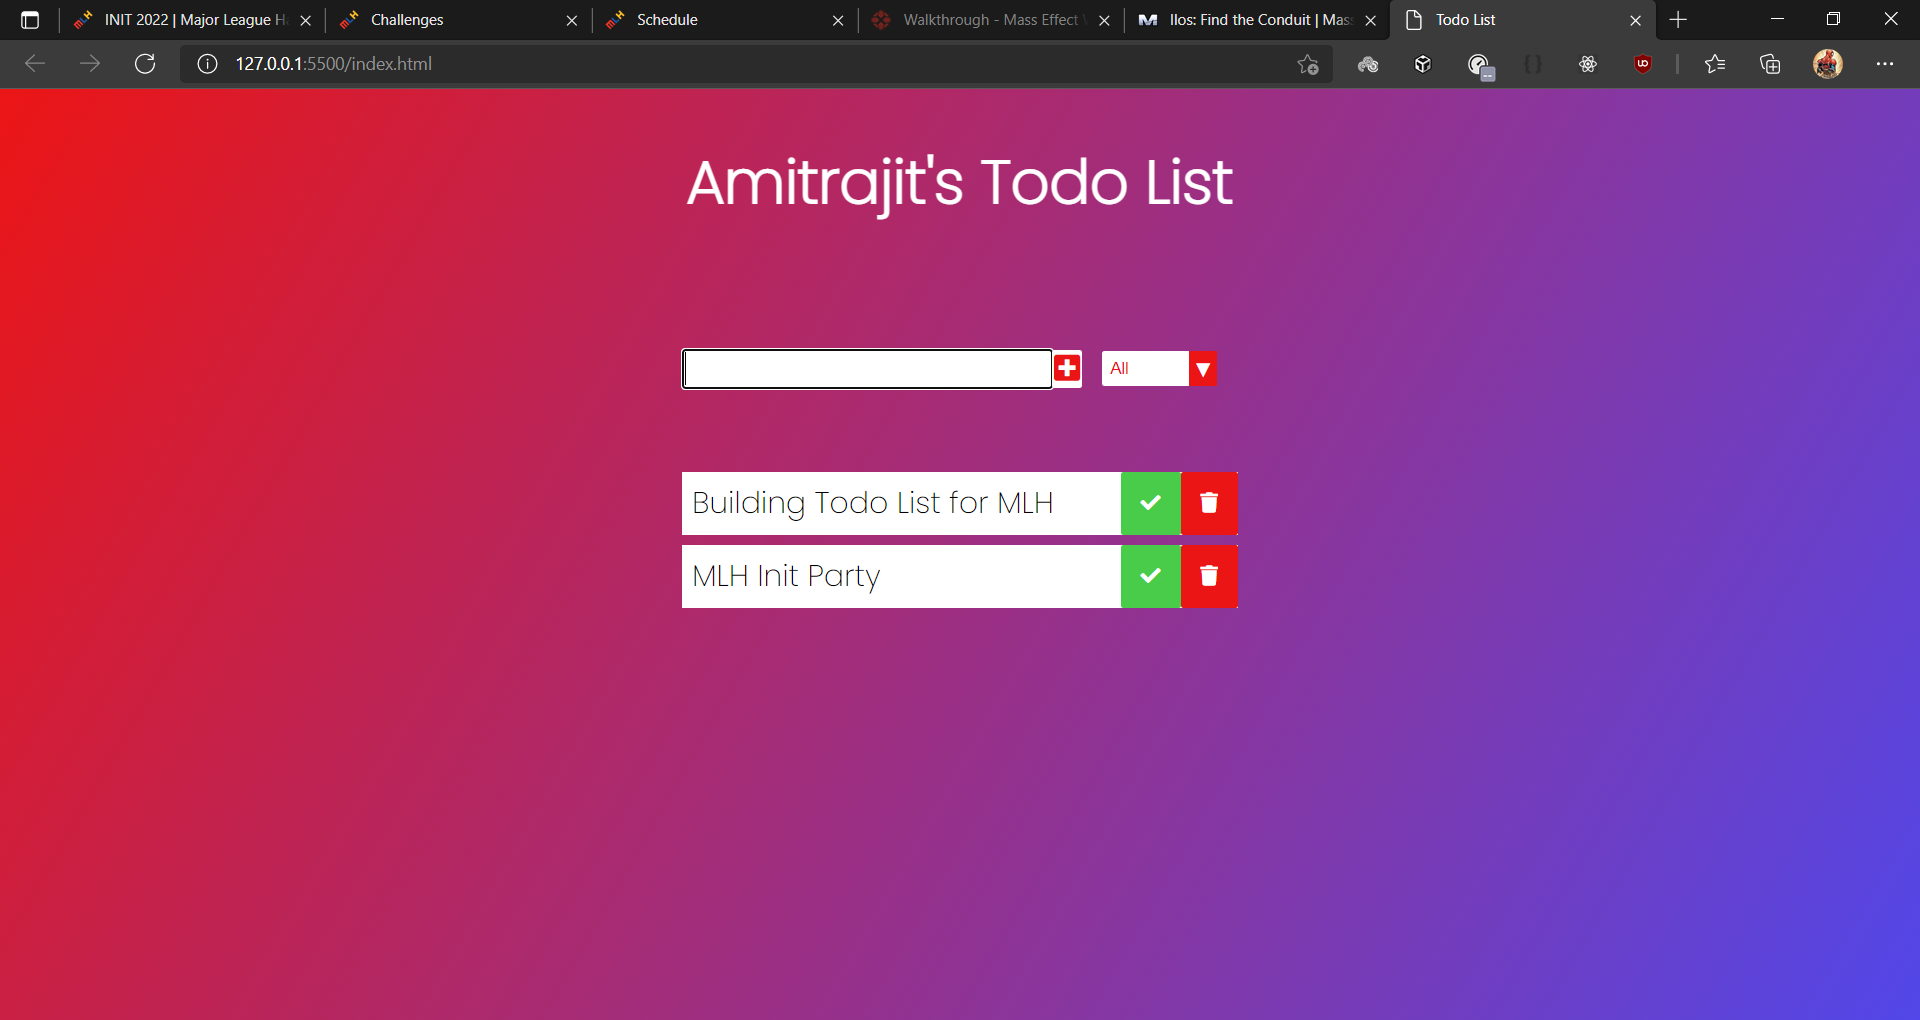Click 'Building Todo List for MLH' text

pos(872,503)
